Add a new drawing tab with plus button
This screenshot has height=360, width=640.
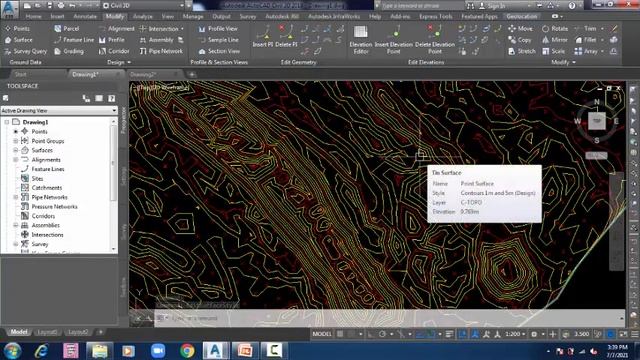(x=191, y=74)
